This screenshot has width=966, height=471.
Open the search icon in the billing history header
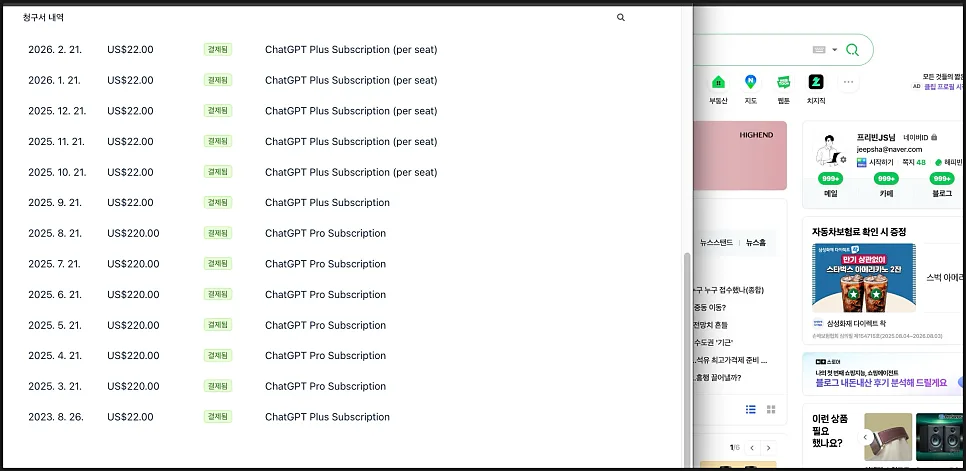point(620,18)
